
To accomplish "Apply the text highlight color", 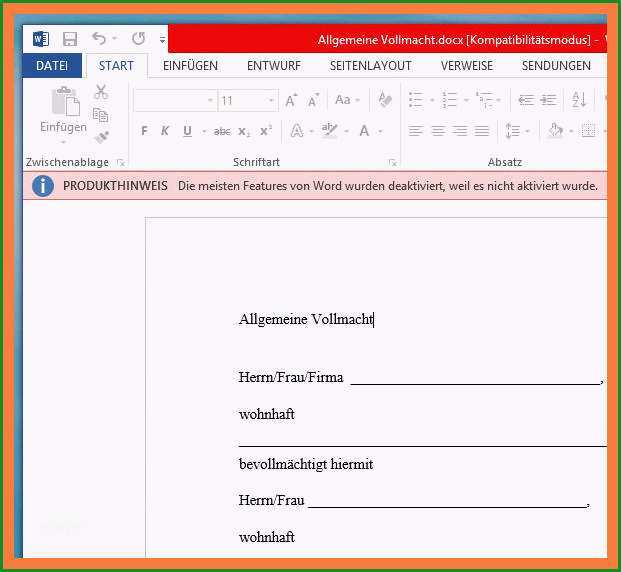I will tap(329, 130).
